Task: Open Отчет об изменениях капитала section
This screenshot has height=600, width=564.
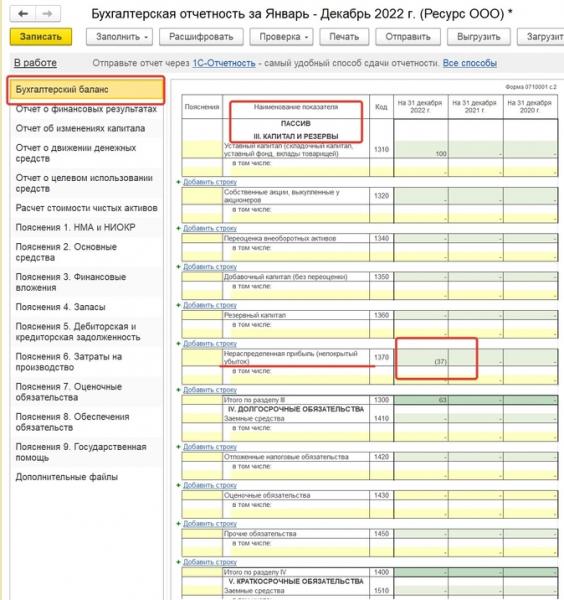Action: click(80, 128)
